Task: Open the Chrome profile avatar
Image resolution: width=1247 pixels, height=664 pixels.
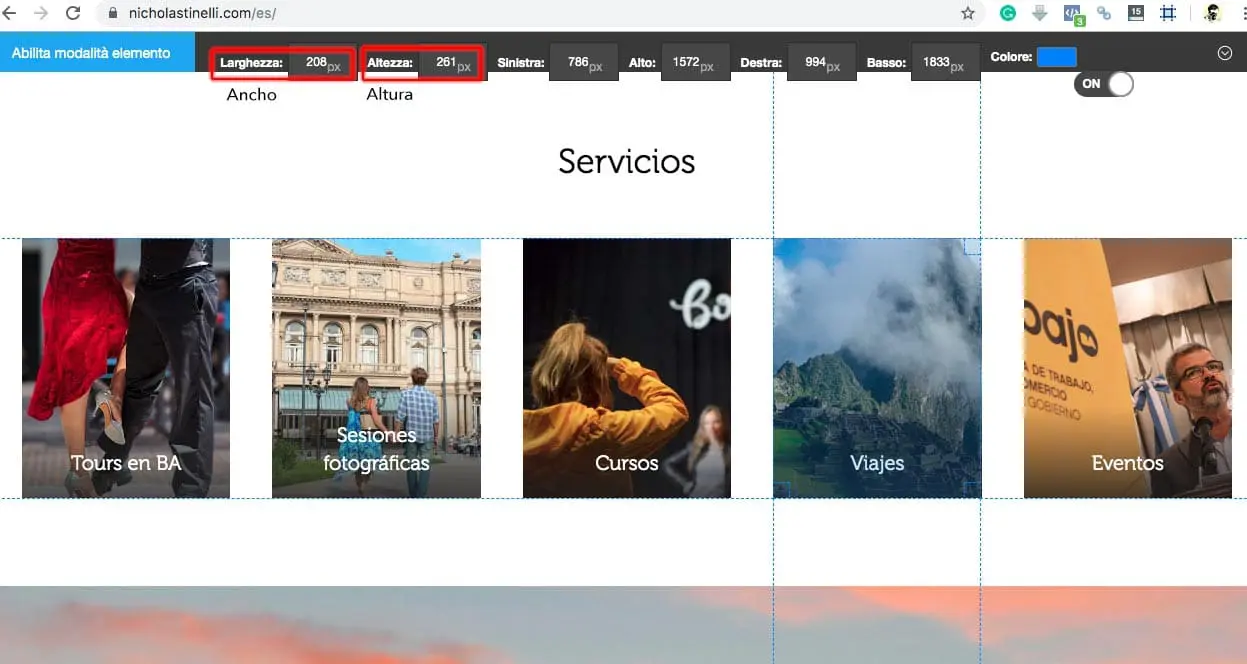Action: click(1212, 13)
